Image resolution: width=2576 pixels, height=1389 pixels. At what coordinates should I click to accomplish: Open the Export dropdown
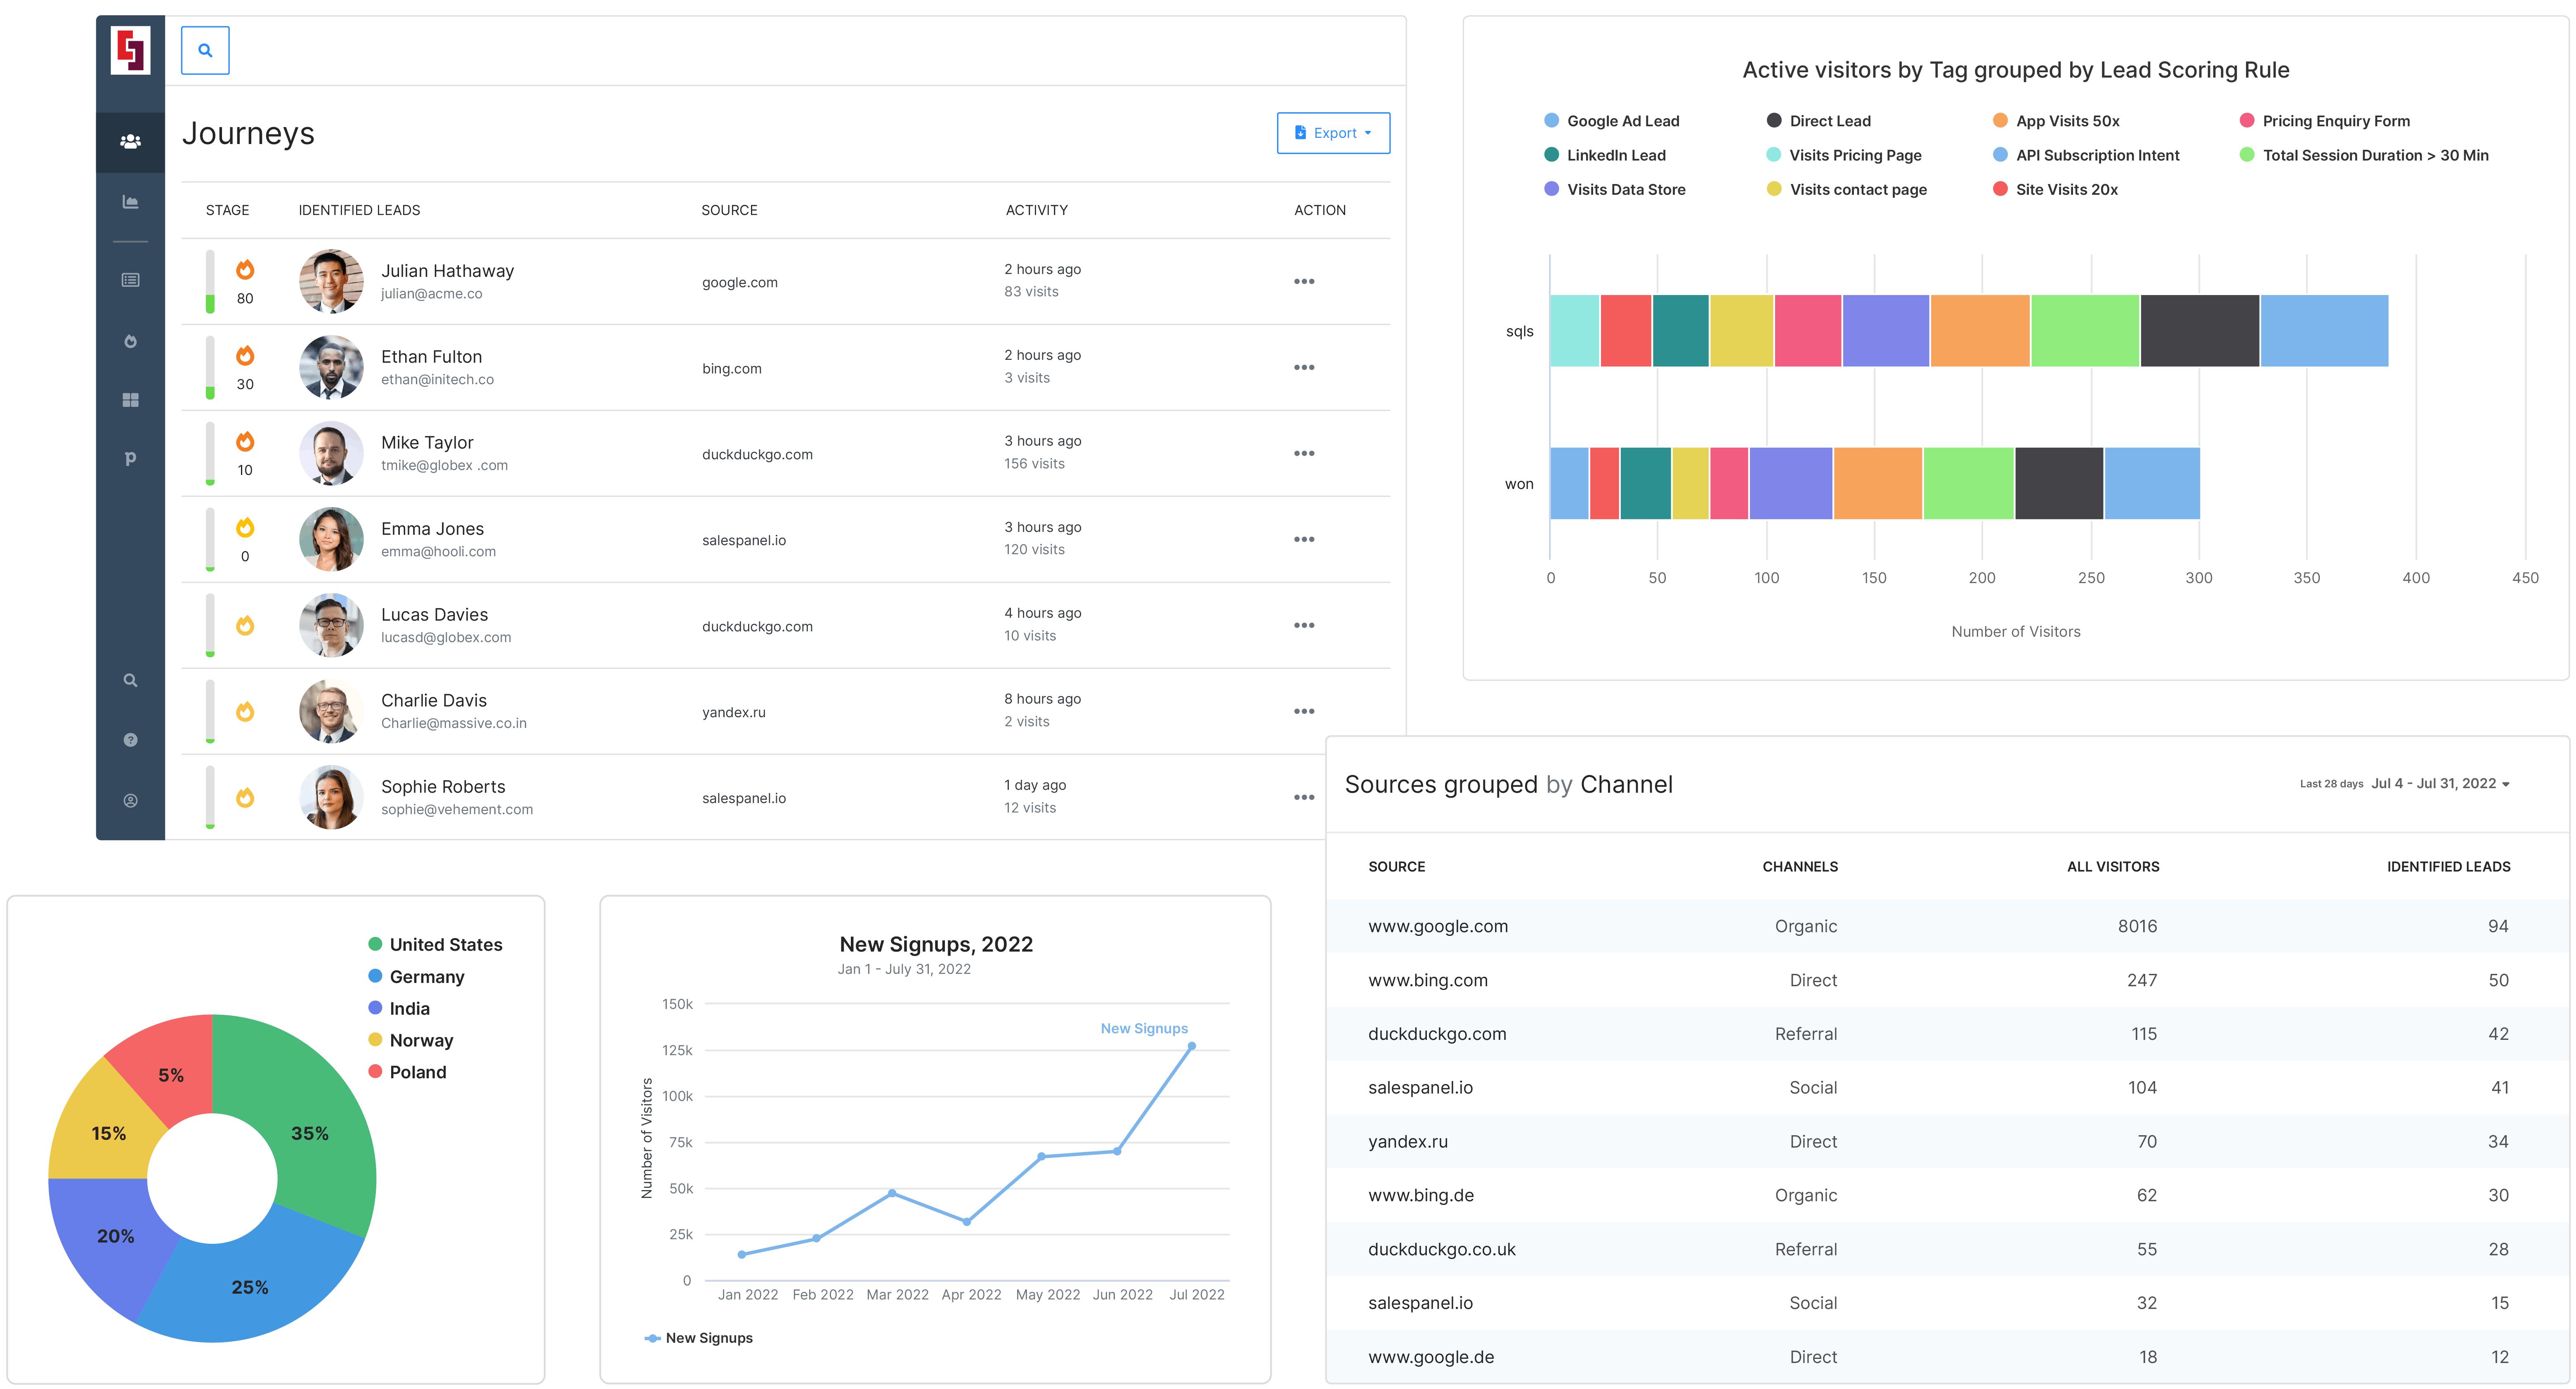pos(1333,133)
